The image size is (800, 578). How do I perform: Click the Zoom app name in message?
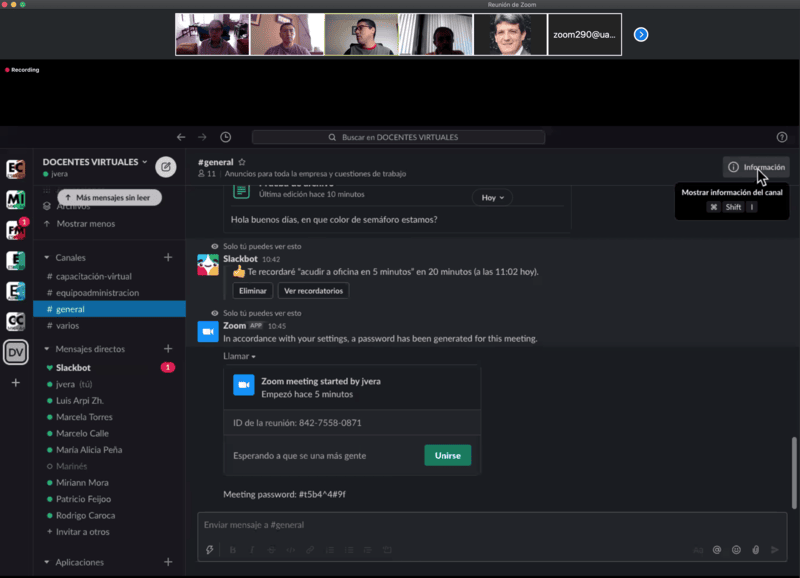(234, 325)
